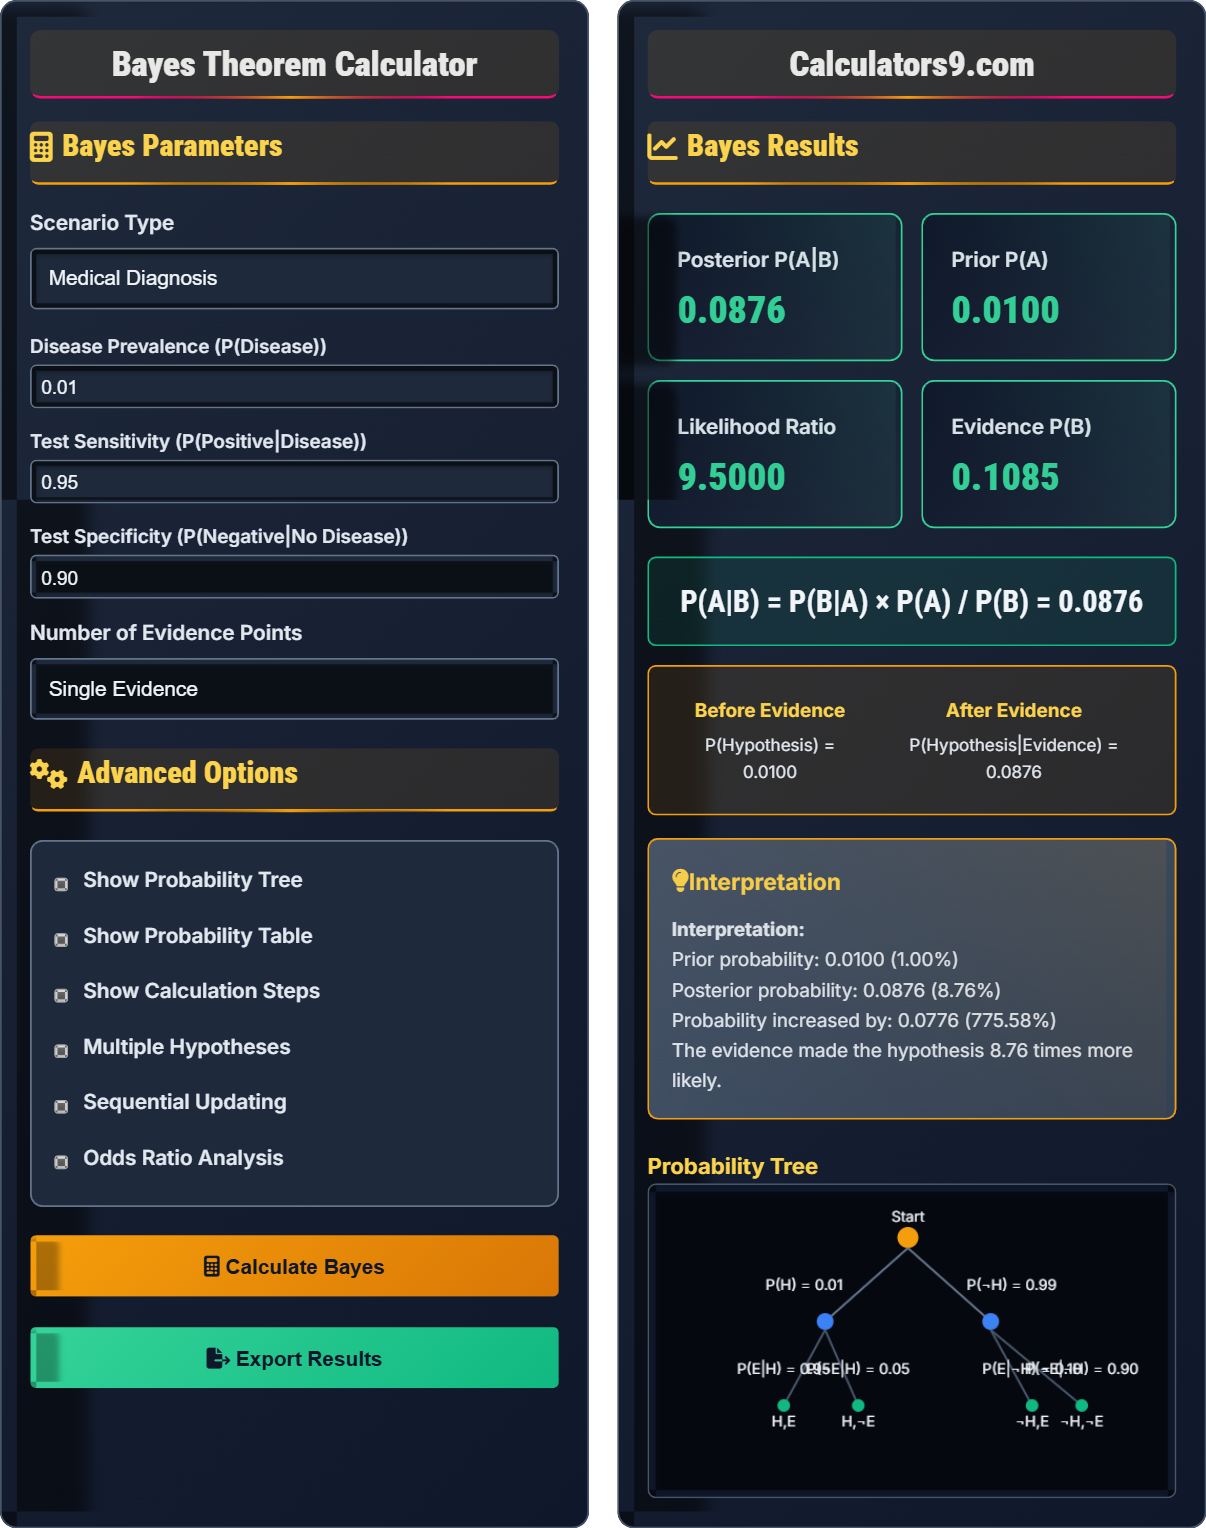Click the P(H) = 0.01 tree label
The width and height of the screenshot is (1206, 1528).
[x=804, y=1285]
